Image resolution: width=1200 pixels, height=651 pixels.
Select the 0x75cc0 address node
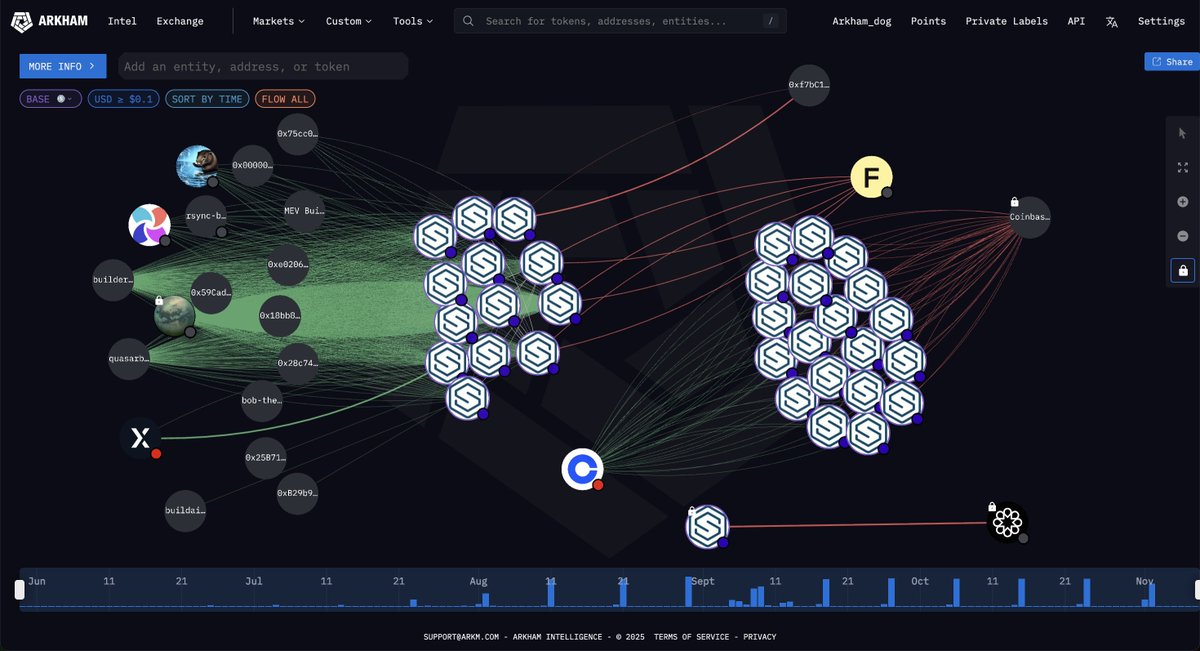297,134
